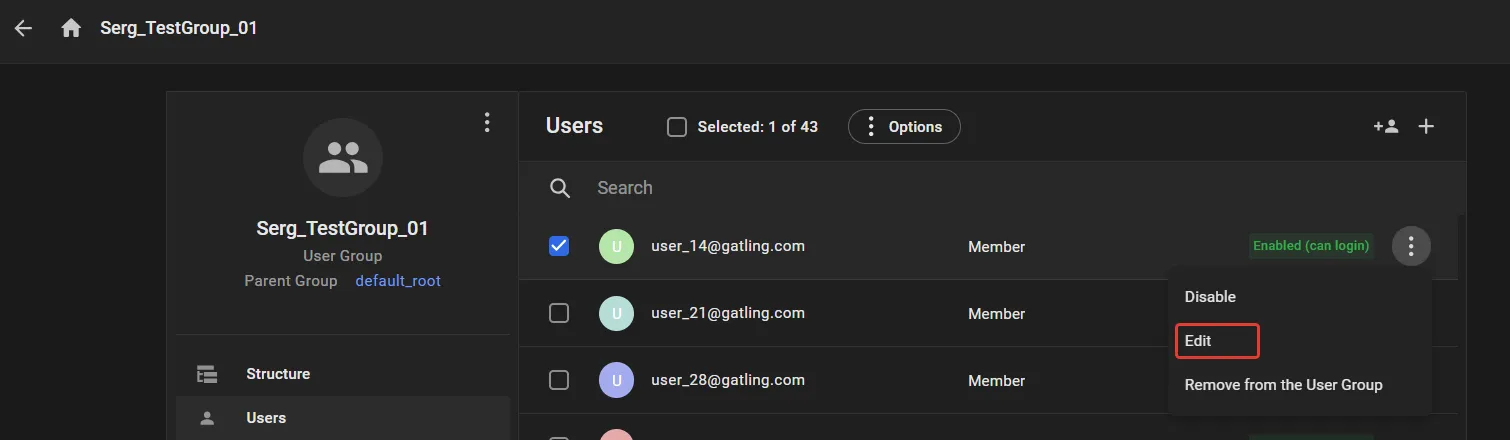Click the group avatar icon
Image resolution: width=1510 pixels, height=440 pixels.
tap(343, 157)
